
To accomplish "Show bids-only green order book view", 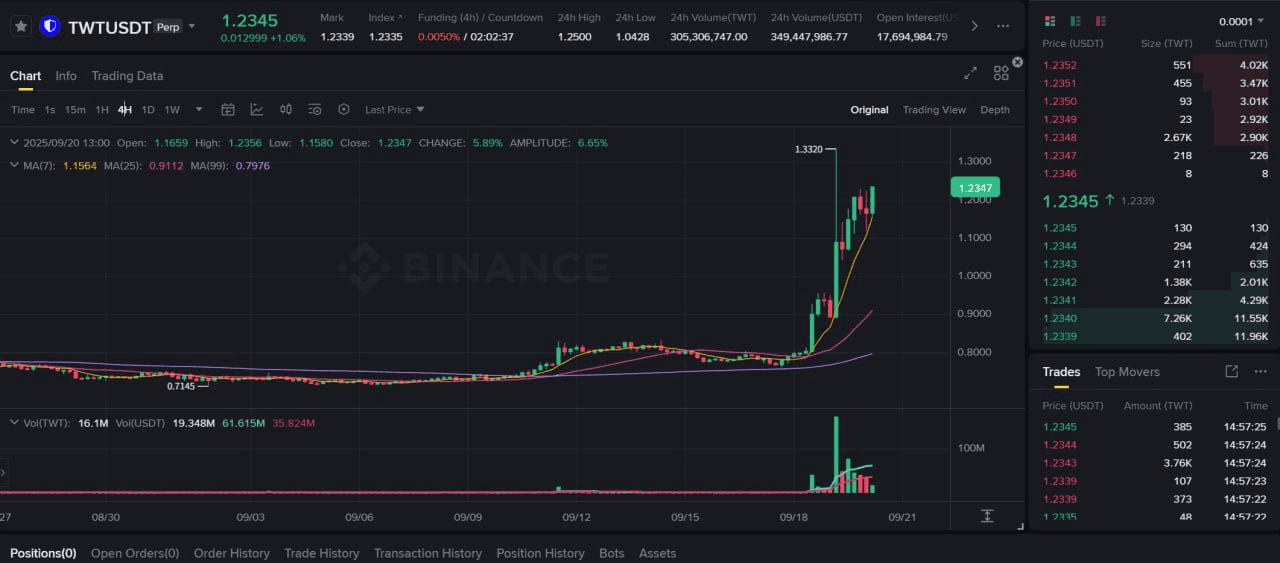I will click(1075, 21).
